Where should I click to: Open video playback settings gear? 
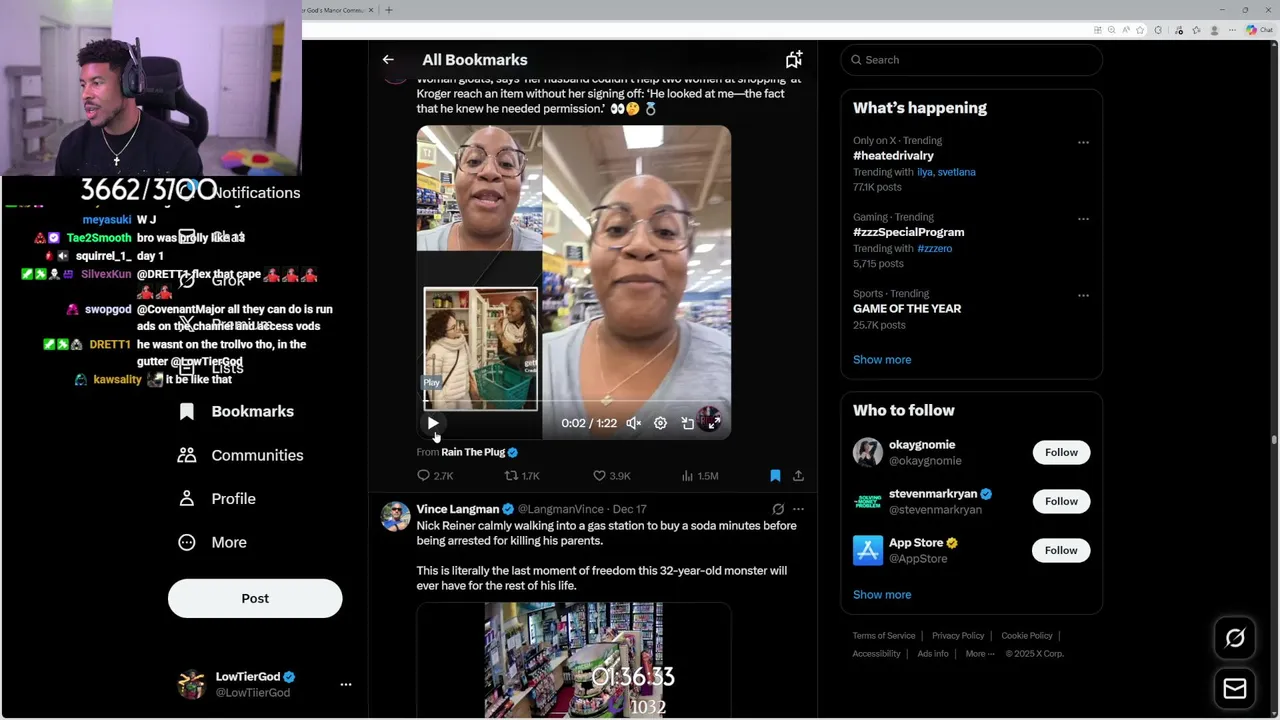(x=660, y=423)
